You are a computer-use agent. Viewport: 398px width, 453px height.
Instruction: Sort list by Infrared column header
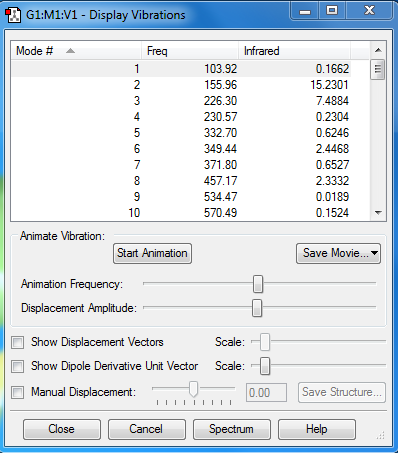pyautogui.click(x=294, y=51)
